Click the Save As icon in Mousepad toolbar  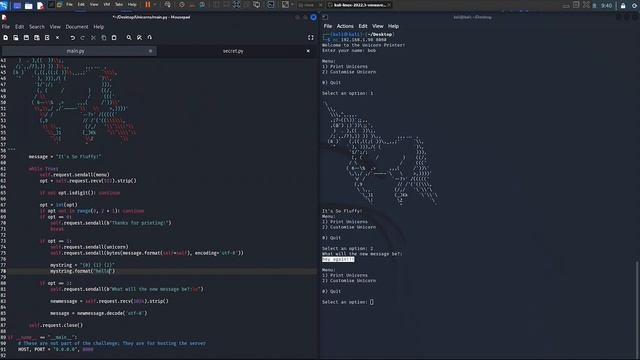pyautogui.click(x=37, y=38)
